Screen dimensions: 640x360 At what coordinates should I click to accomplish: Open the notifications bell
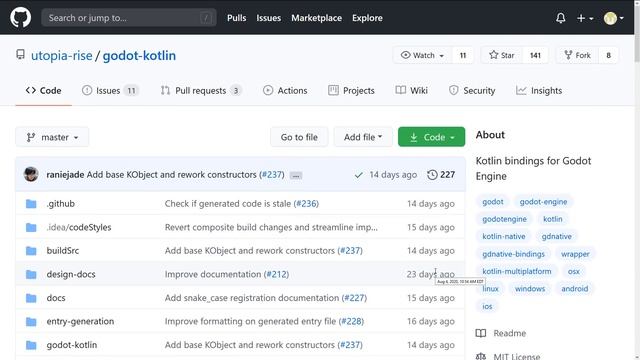click(x=560, y=18)
